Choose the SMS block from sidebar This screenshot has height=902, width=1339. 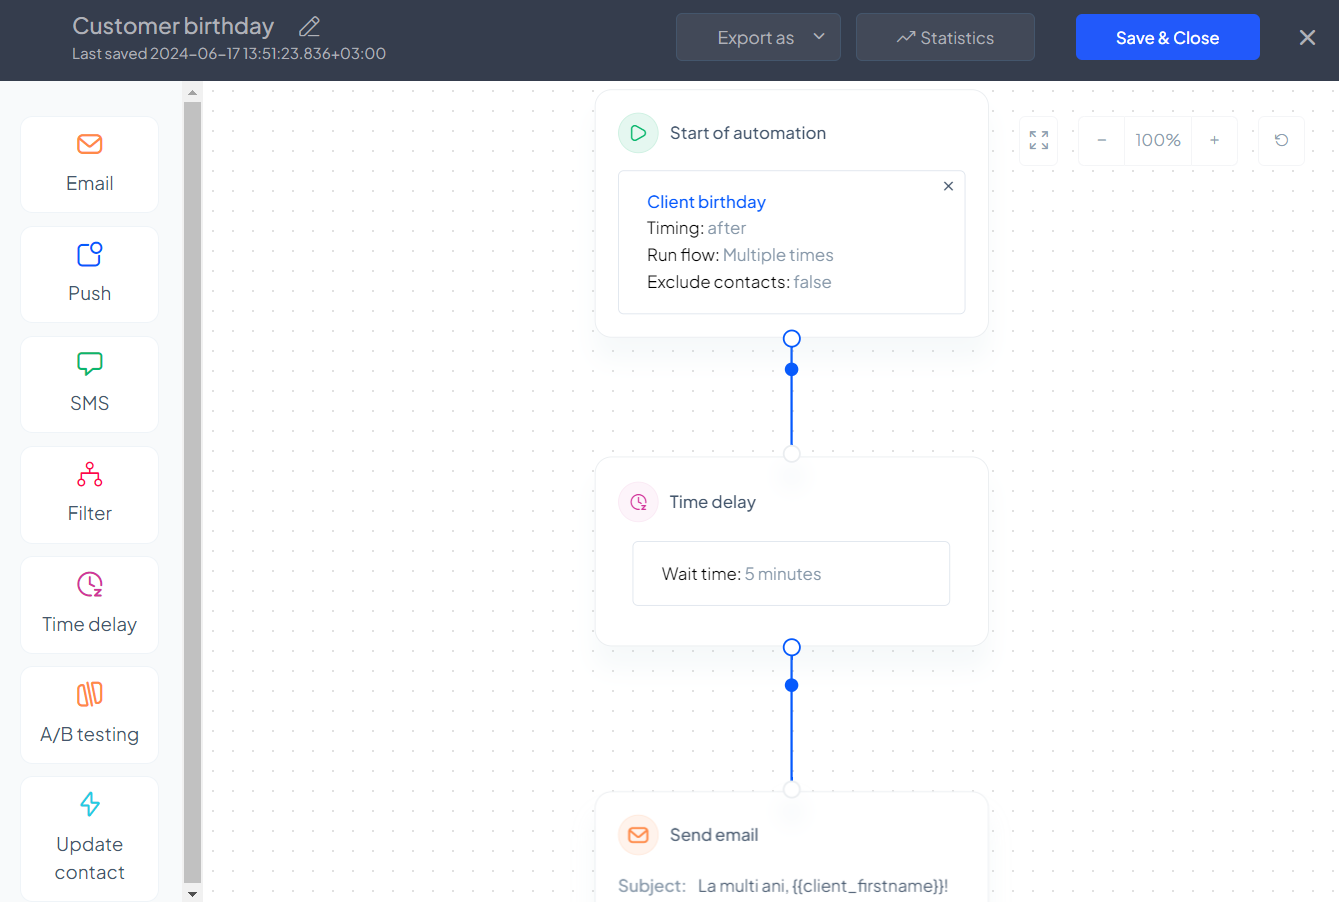[x=90, y=384]
